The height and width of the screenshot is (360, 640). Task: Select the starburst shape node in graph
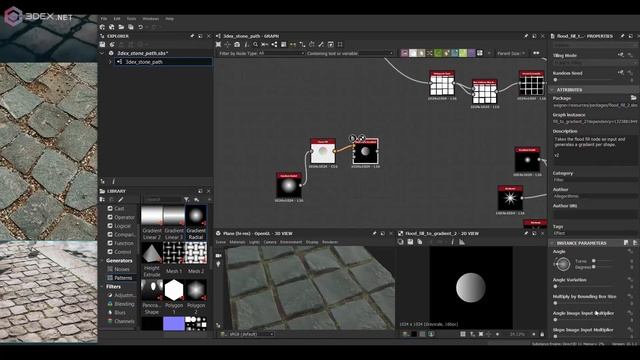tap(510, 198)
